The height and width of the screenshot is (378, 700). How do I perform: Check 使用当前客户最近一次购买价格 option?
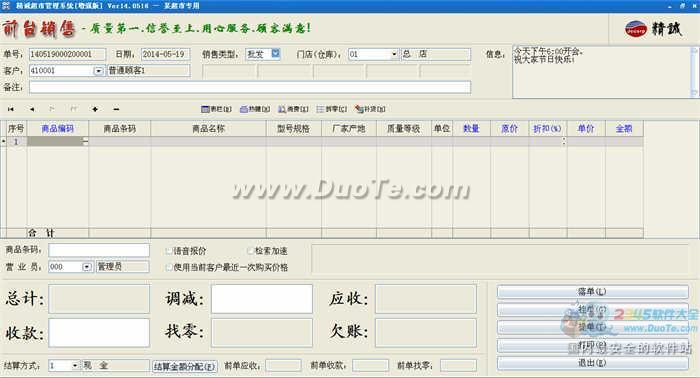pyautogui.click(x=168, y=267)
